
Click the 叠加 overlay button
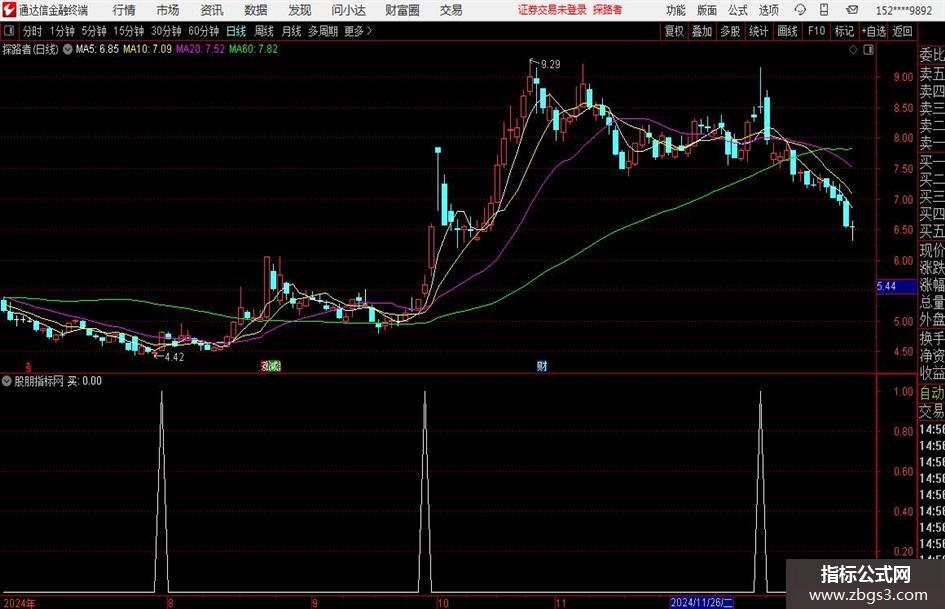702,31
